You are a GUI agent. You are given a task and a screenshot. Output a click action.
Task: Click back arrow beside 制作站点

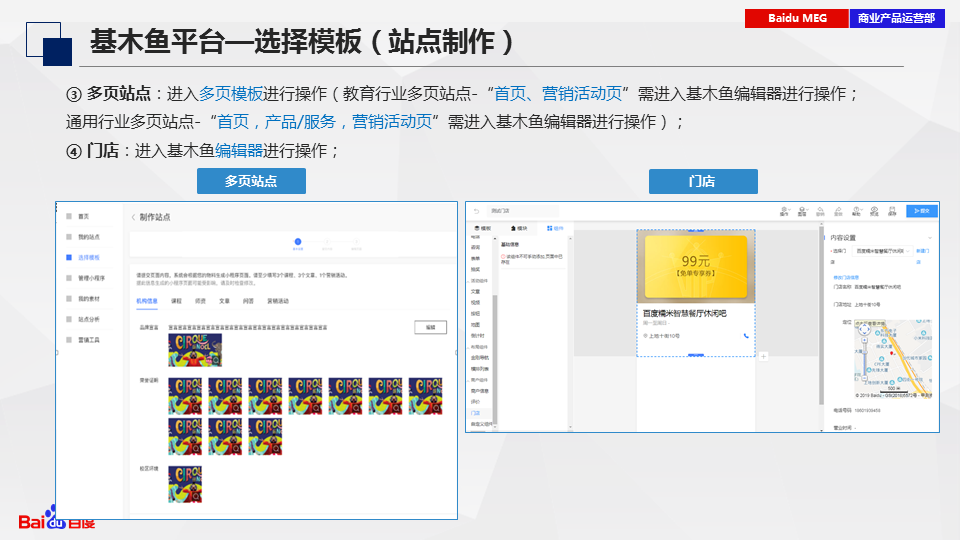click(133, 217)
